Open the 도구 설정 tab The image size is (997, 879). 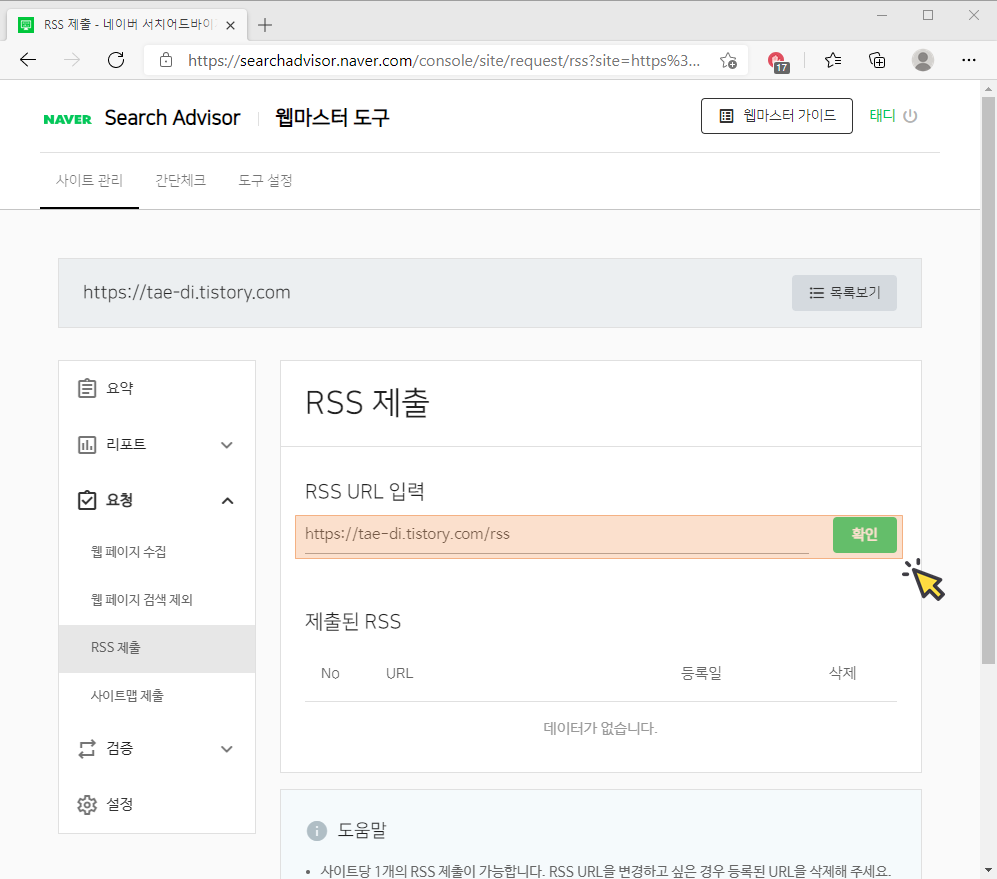click(264, 181)
